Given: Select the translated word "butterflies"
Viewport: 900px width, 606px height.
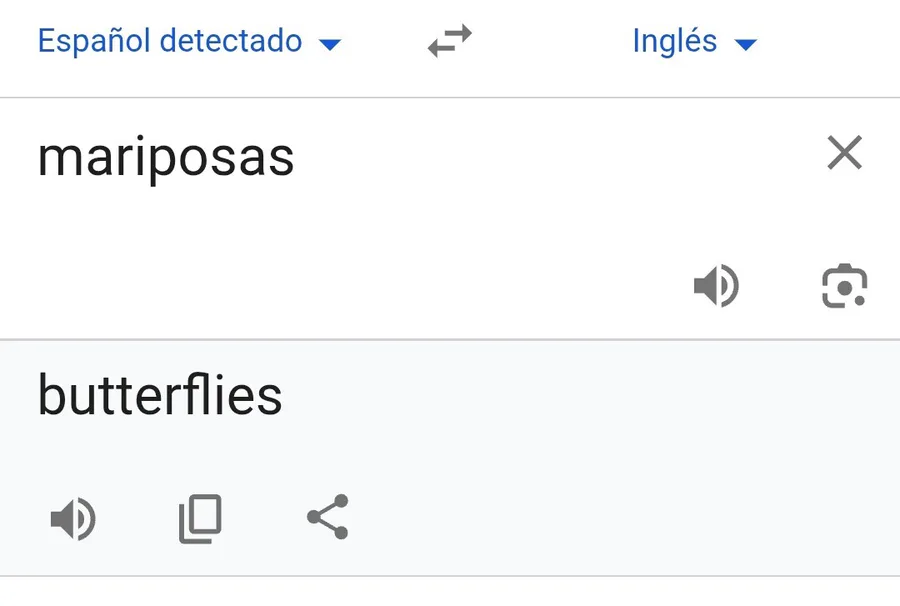Looking at the screenshot, I should [160, 396].
